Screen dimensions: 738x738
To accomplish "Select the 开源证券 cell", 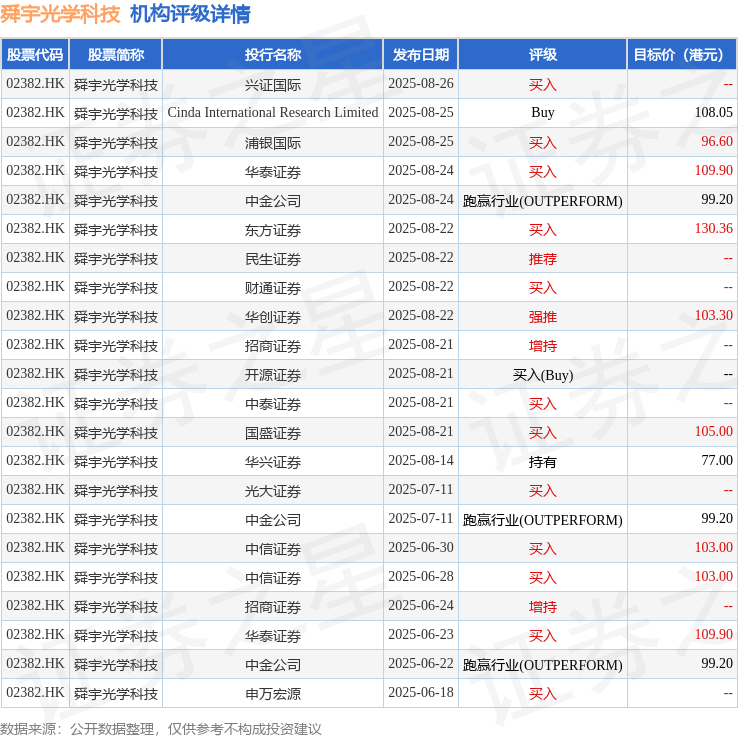I will point(273,375).
